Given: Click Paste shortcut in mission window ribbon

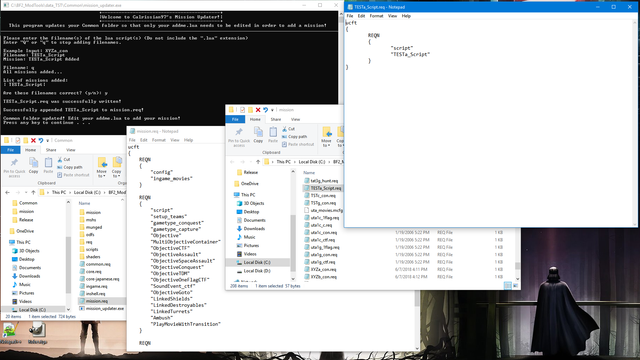Looking at the screenshot, I should [298, 144].
